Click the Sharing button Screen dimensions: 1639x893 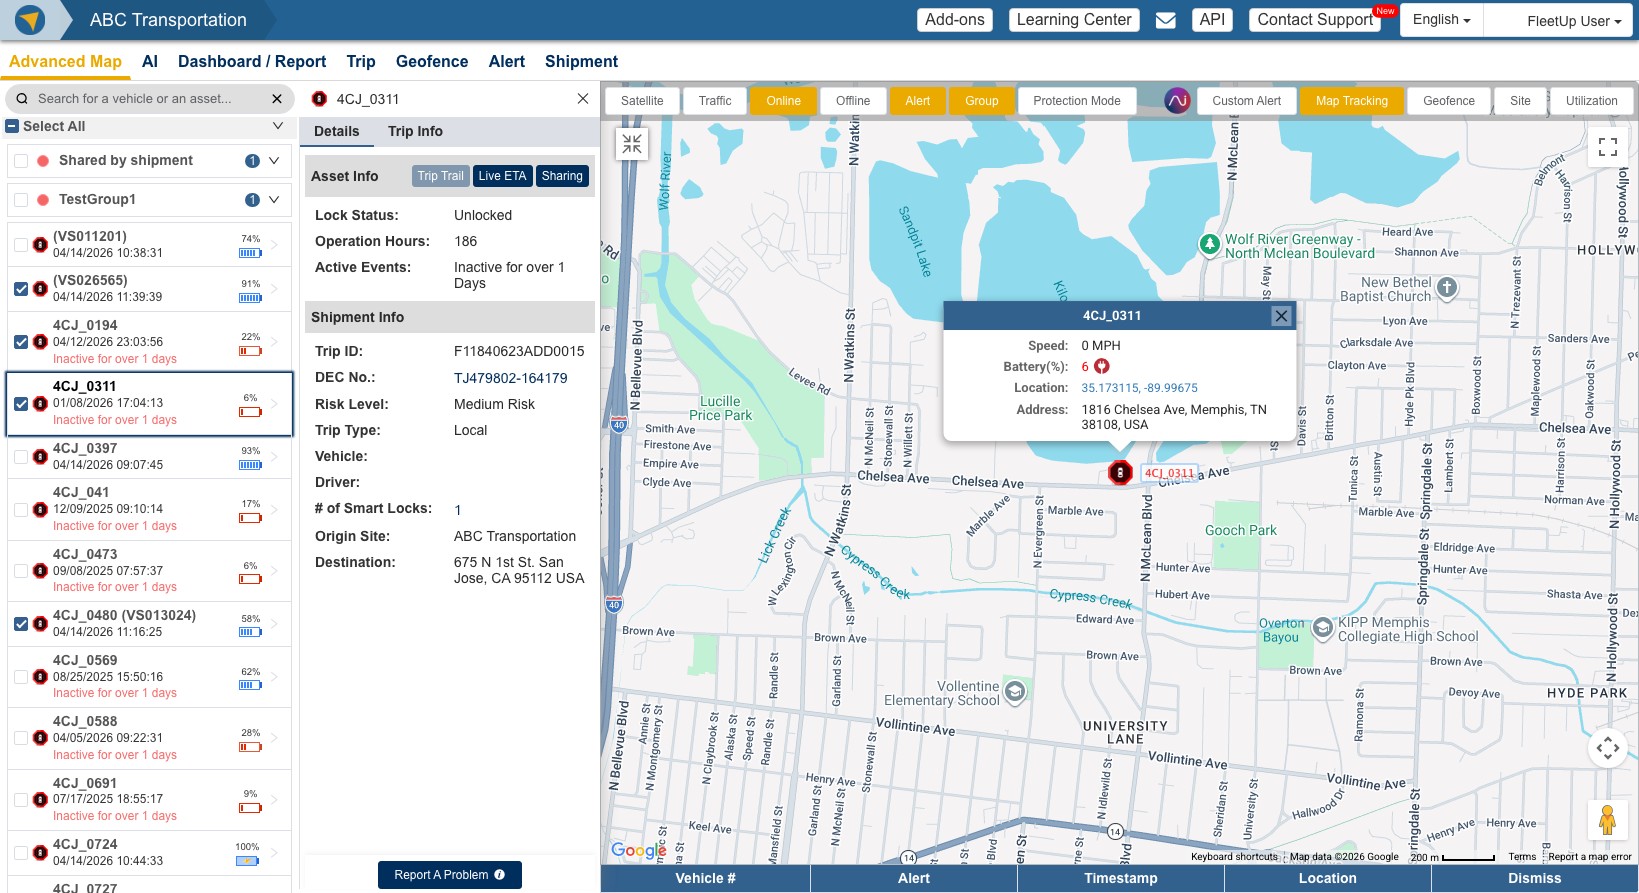[x=562, y=176]
